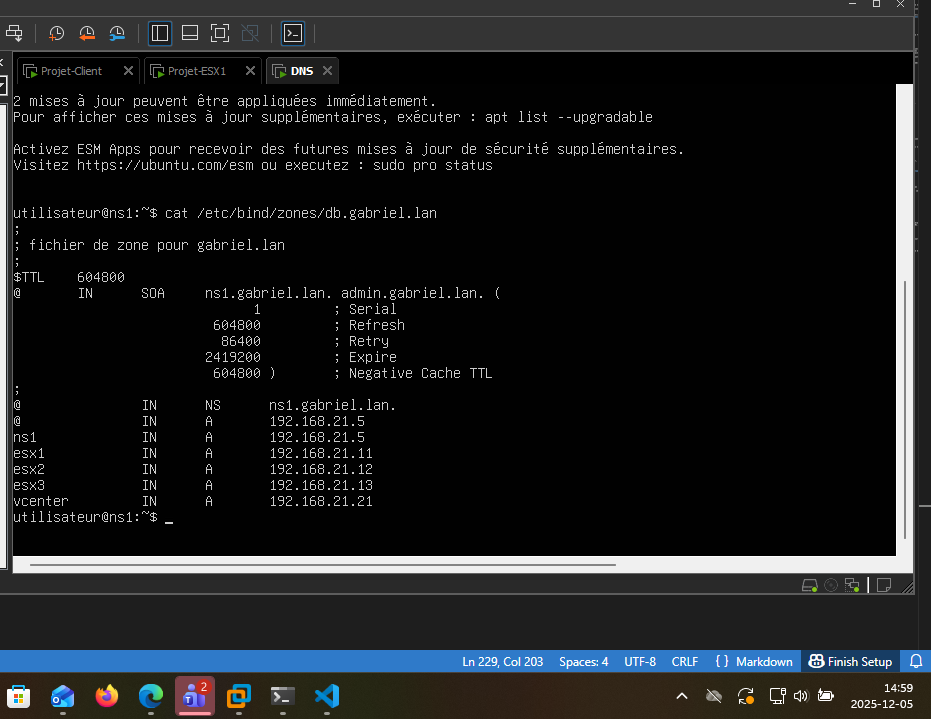Open the VS Code notifications bell
Screen dimensions: 931x719
tap(916, 662)
